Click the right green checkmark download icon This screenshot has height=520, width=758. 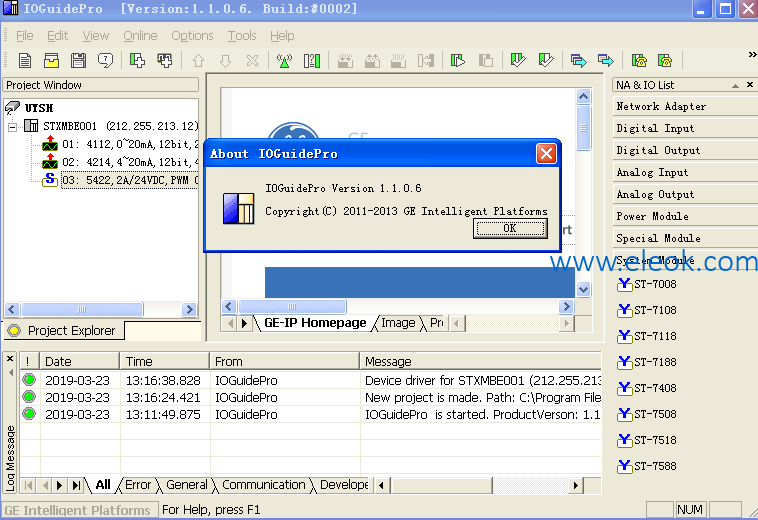pos(545,61)
